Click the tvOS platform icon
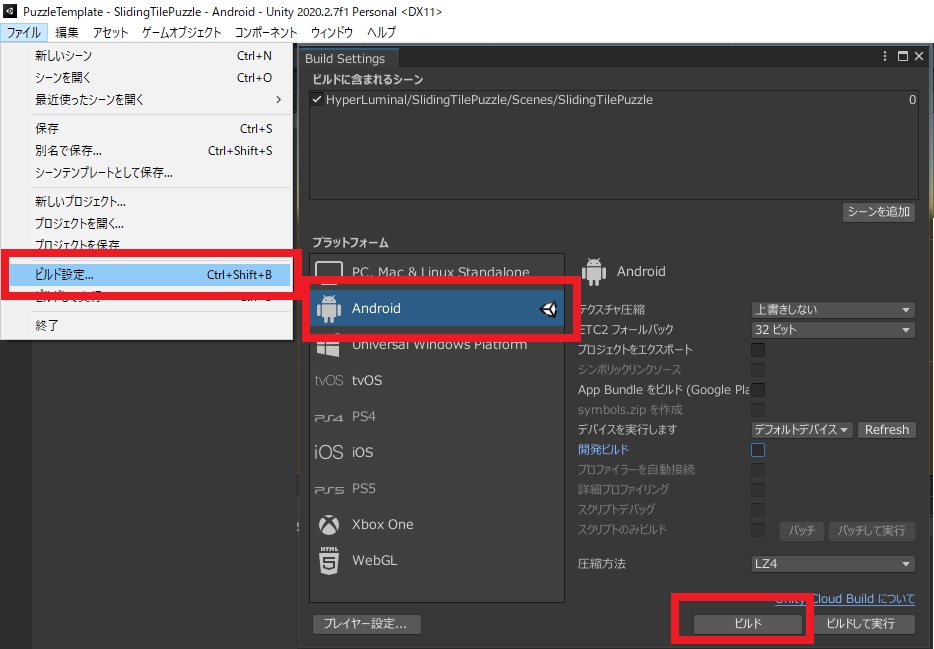 click(x=329, y=380)
